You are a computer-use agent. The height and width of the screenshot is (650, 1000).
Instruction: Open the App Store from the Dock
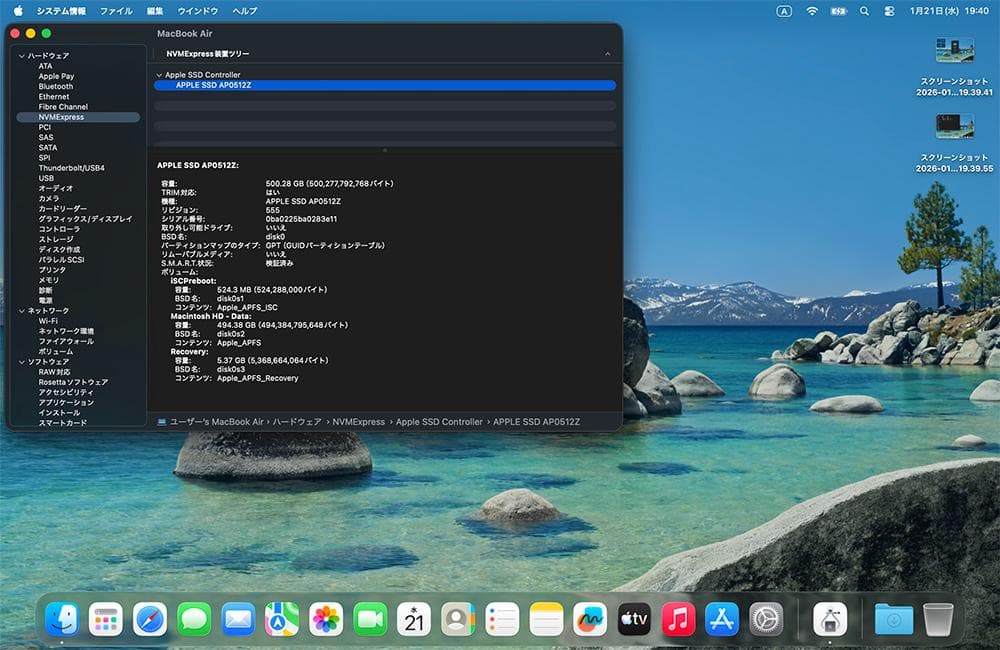coord(722,620)
